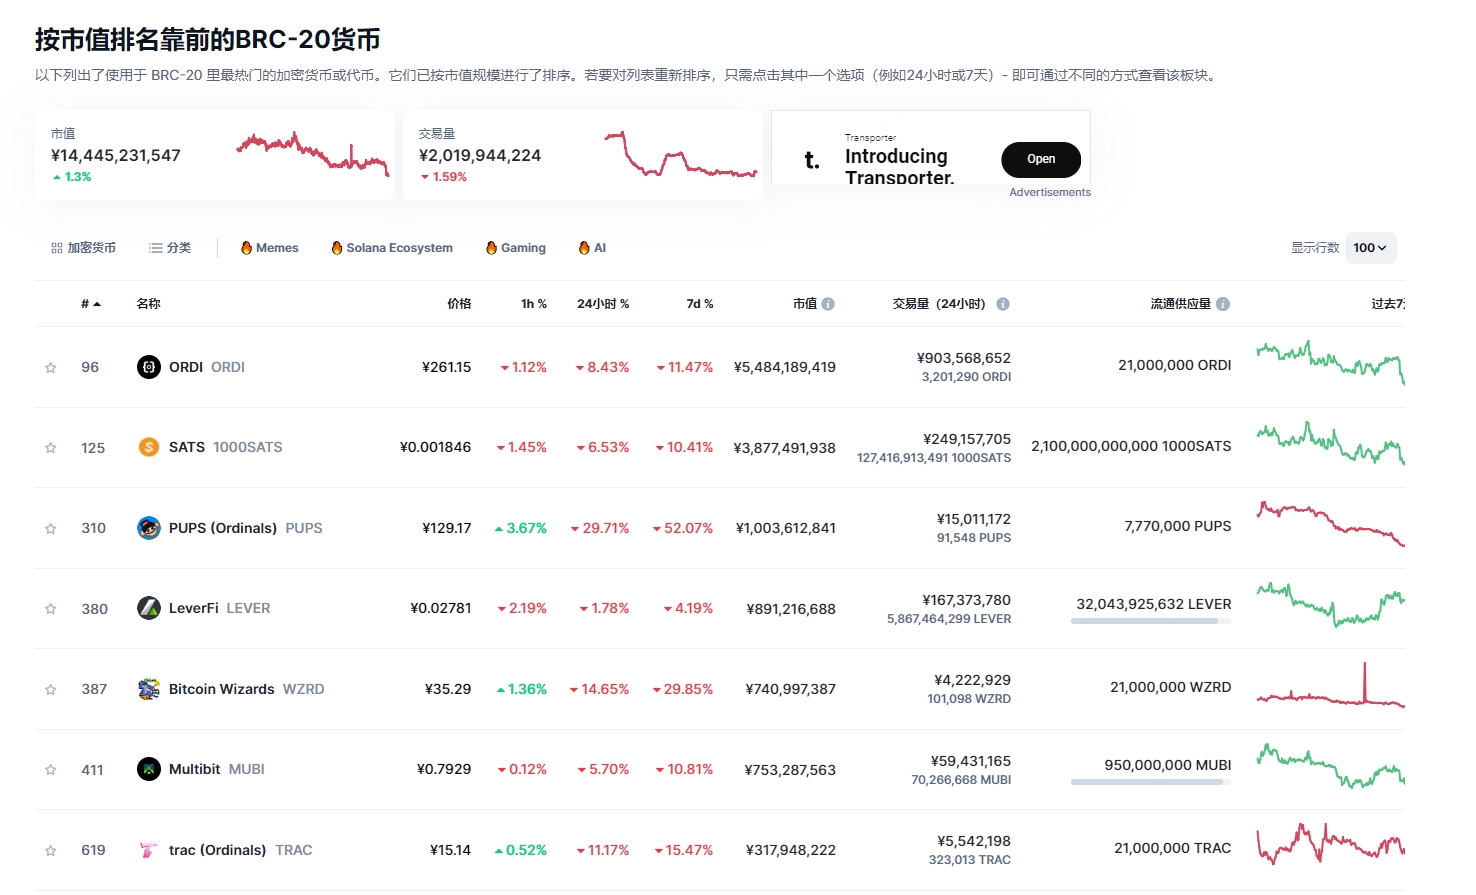
Task: Switch to 分类 tab
Action: [170, 248]
